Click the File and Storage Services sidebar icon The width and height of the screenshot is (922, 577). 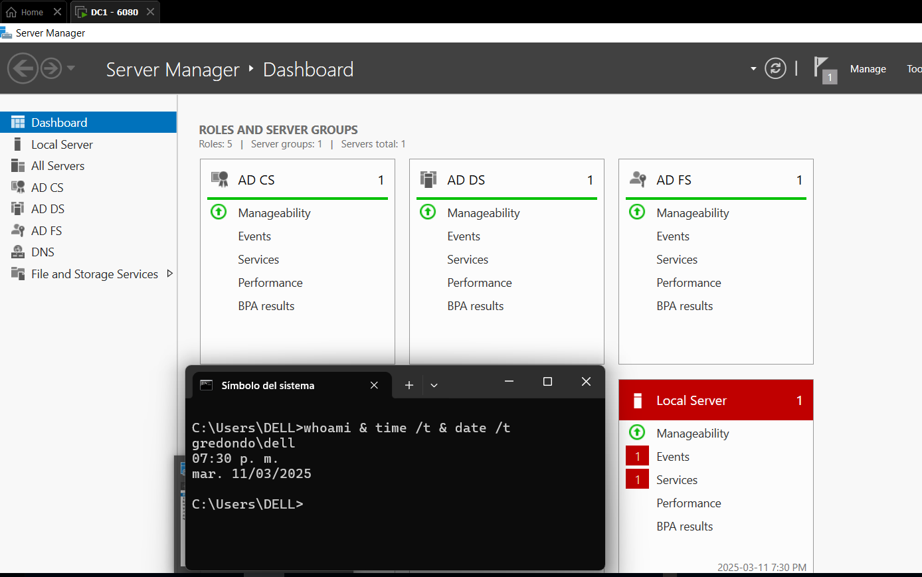(x=18, y=274)
